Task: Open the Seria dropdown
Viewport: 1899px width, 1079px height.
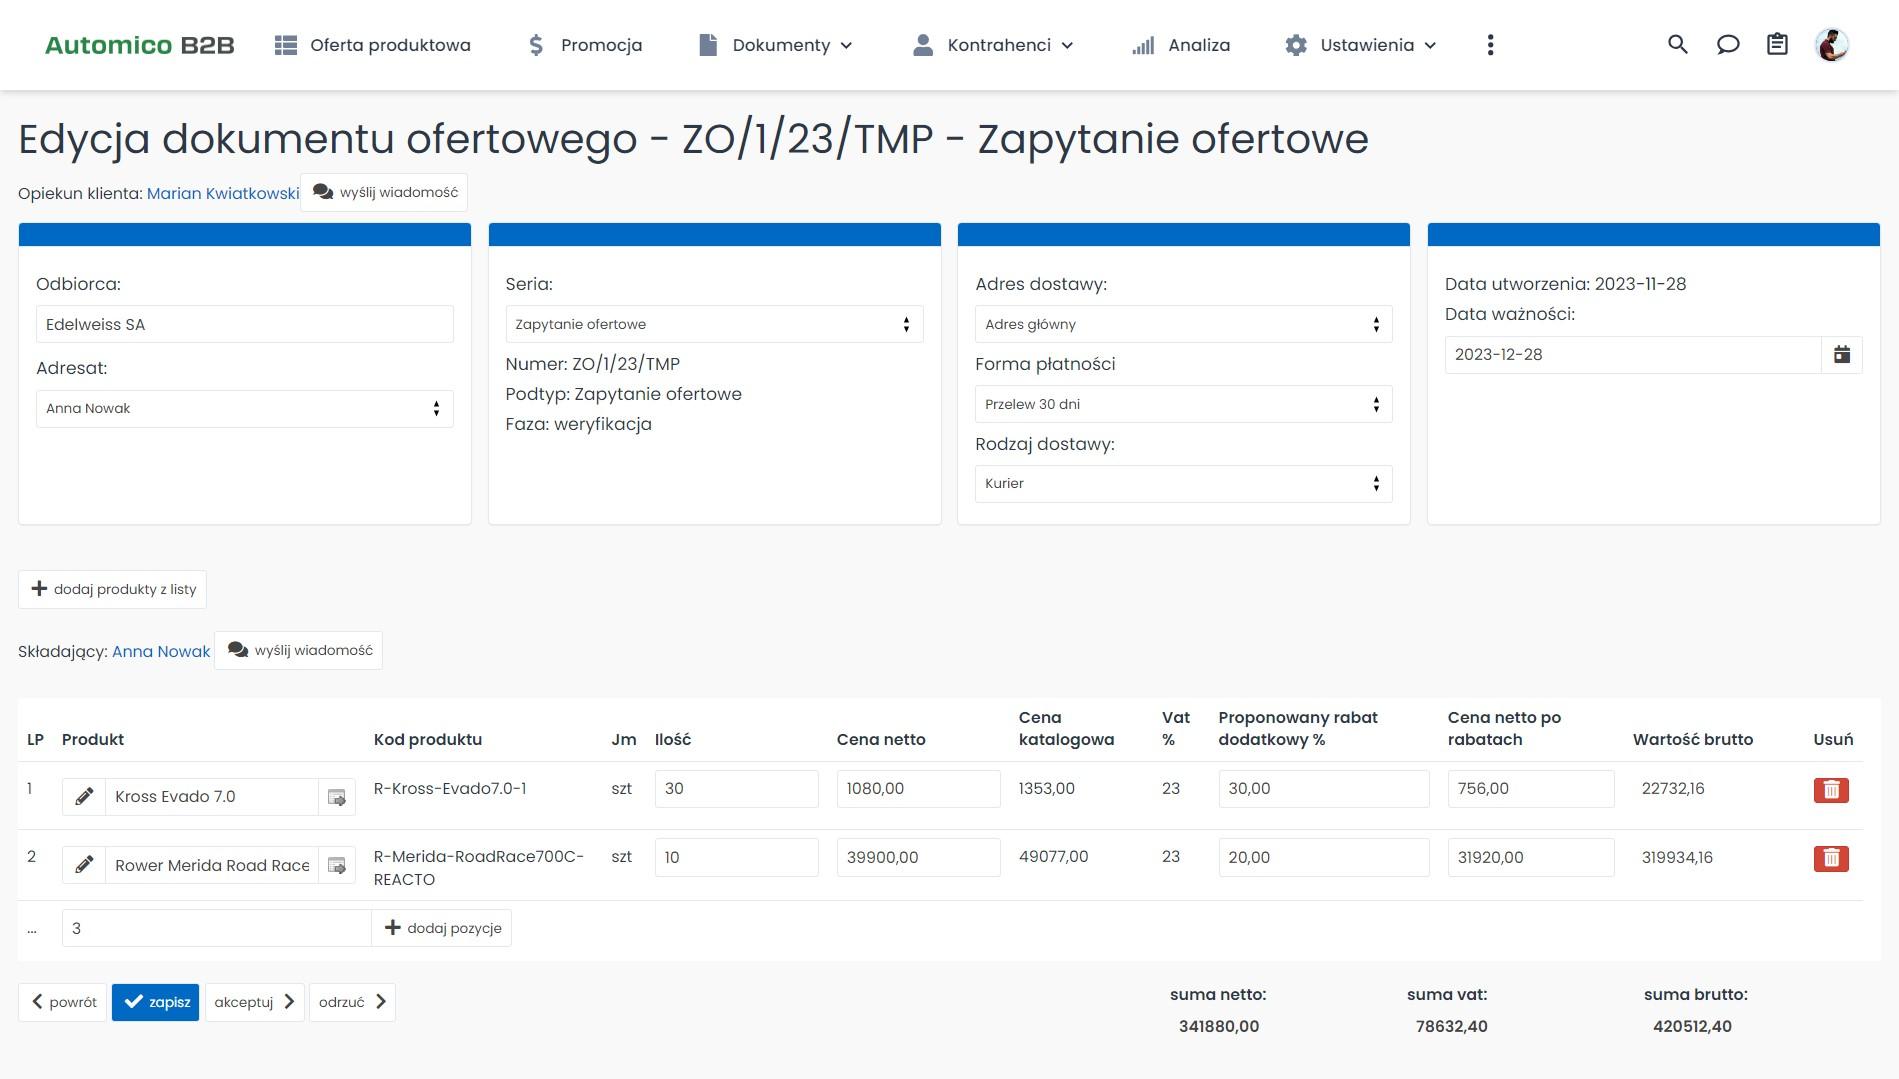Action: point(713,325)
